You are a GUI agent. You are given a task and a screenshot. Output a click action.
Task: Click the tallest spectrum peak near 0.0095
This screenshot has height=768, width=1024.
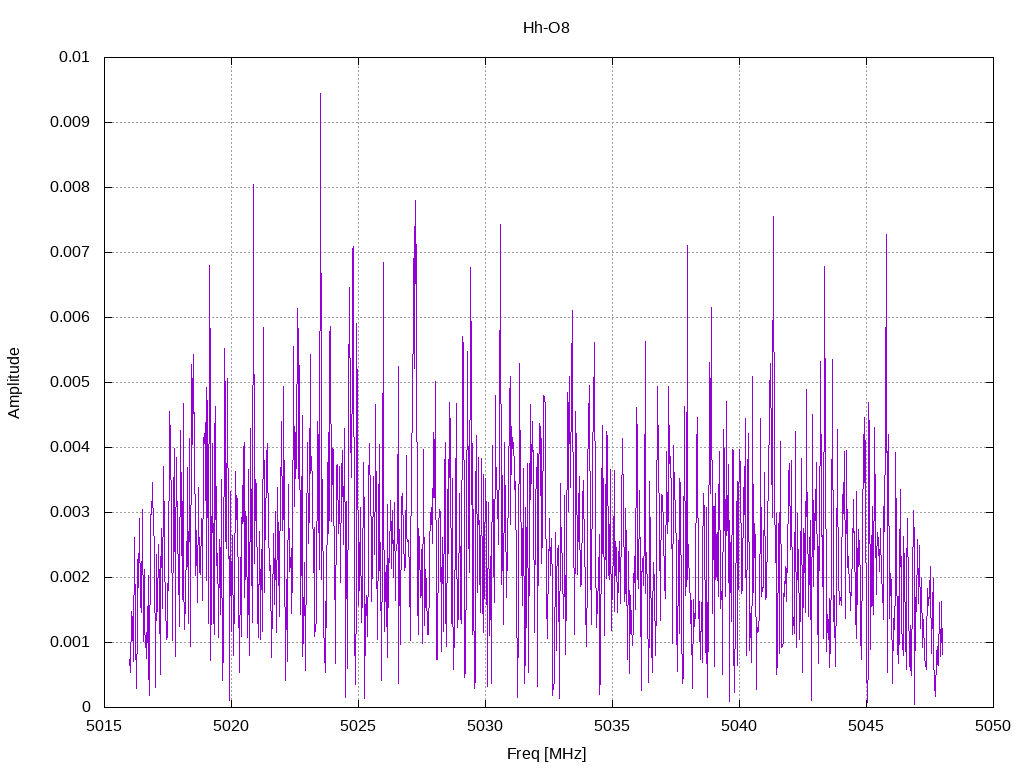click(x=320, y=95)
